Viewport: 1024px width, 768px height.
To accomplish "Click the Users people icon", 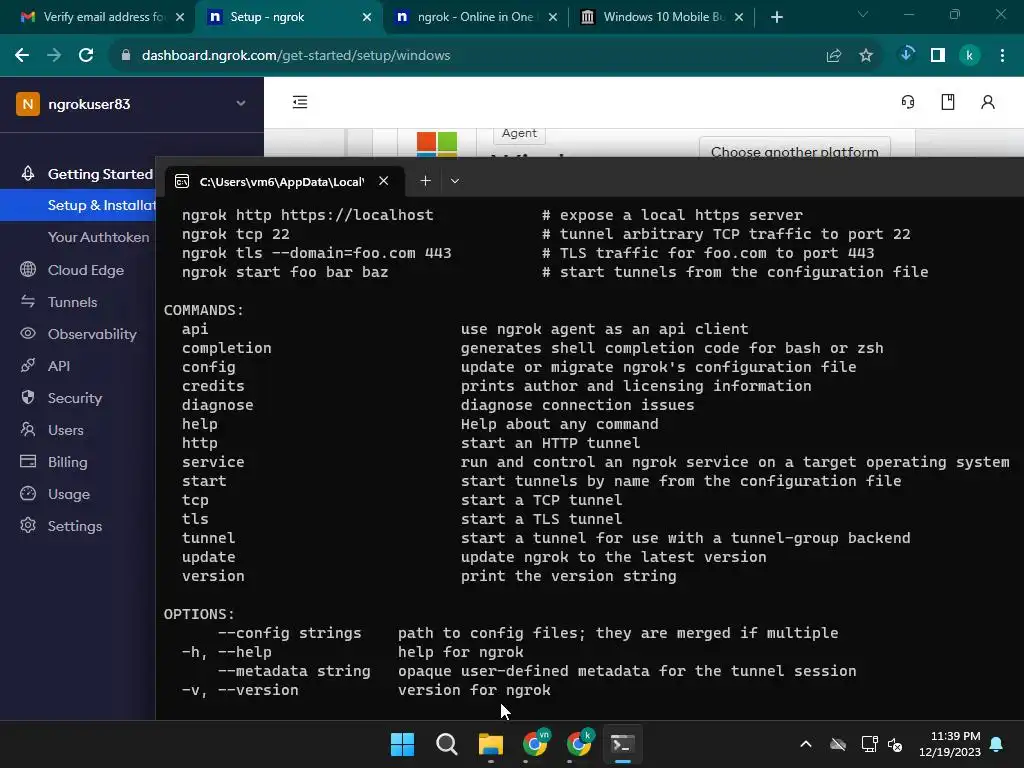I will 28,429.
